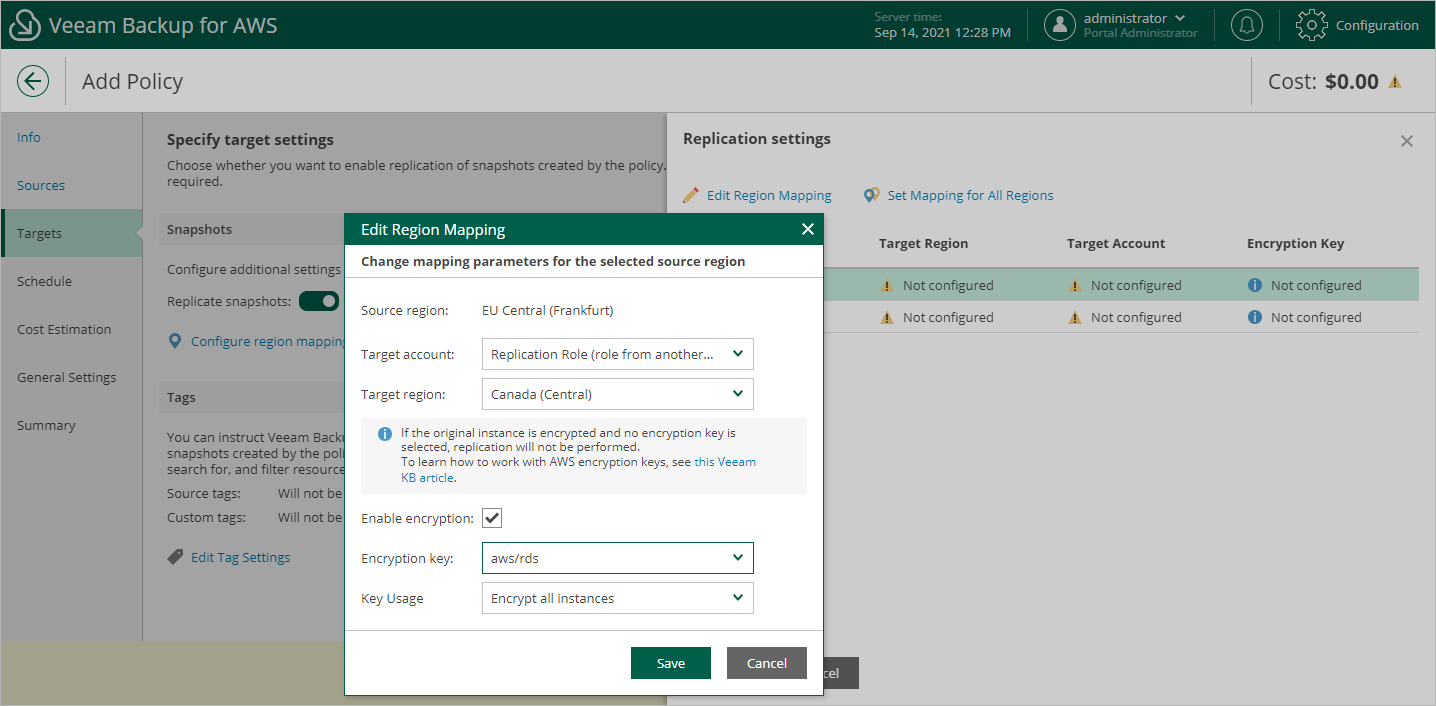Viewport: 1436px width, 706px height.
Task: Expand the administrator account menu chevron
Action: click(1181, 18)
